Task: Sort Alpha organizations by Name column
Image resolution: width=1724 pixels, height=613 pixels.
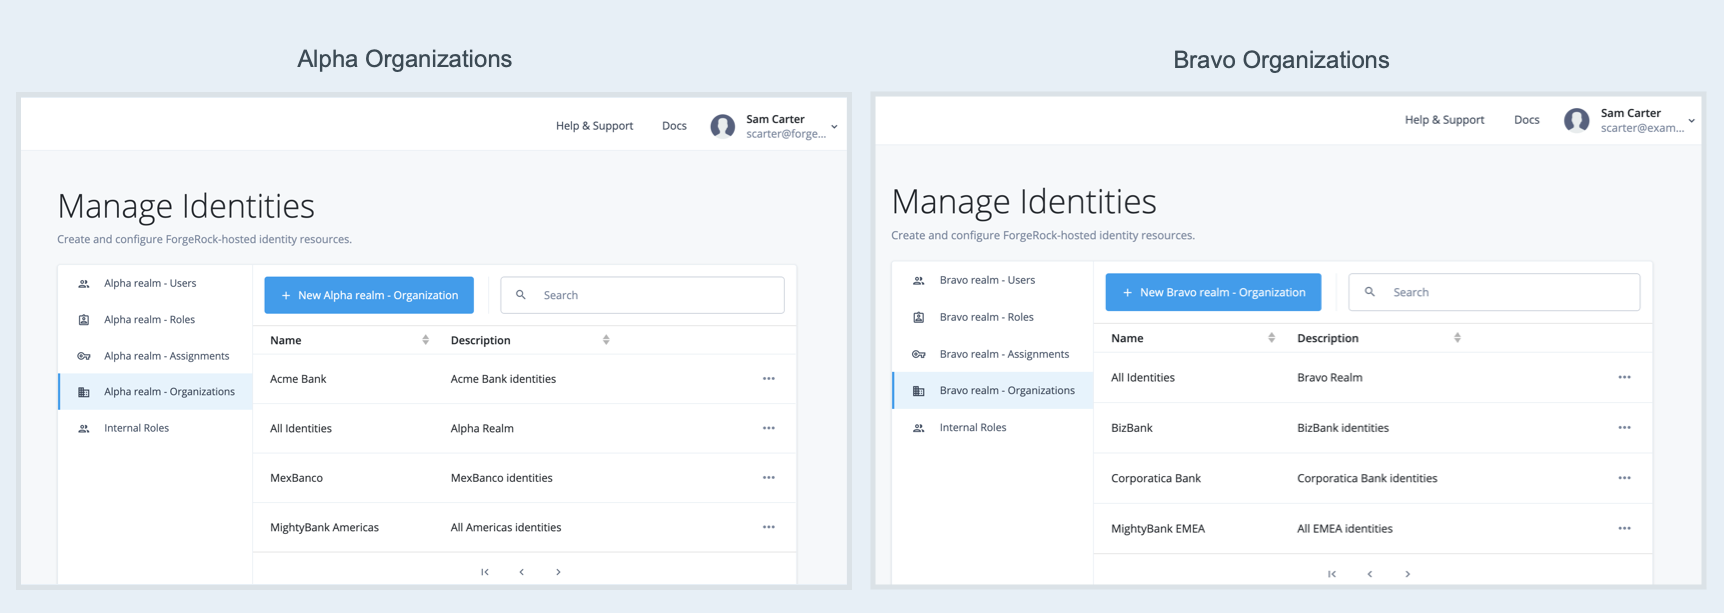Action: (x=425, y=340)
